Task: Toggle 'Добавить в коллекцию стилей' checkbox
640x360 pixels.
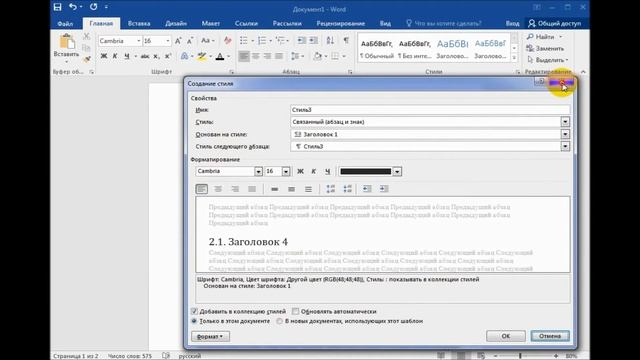Action: coord(194,311)
